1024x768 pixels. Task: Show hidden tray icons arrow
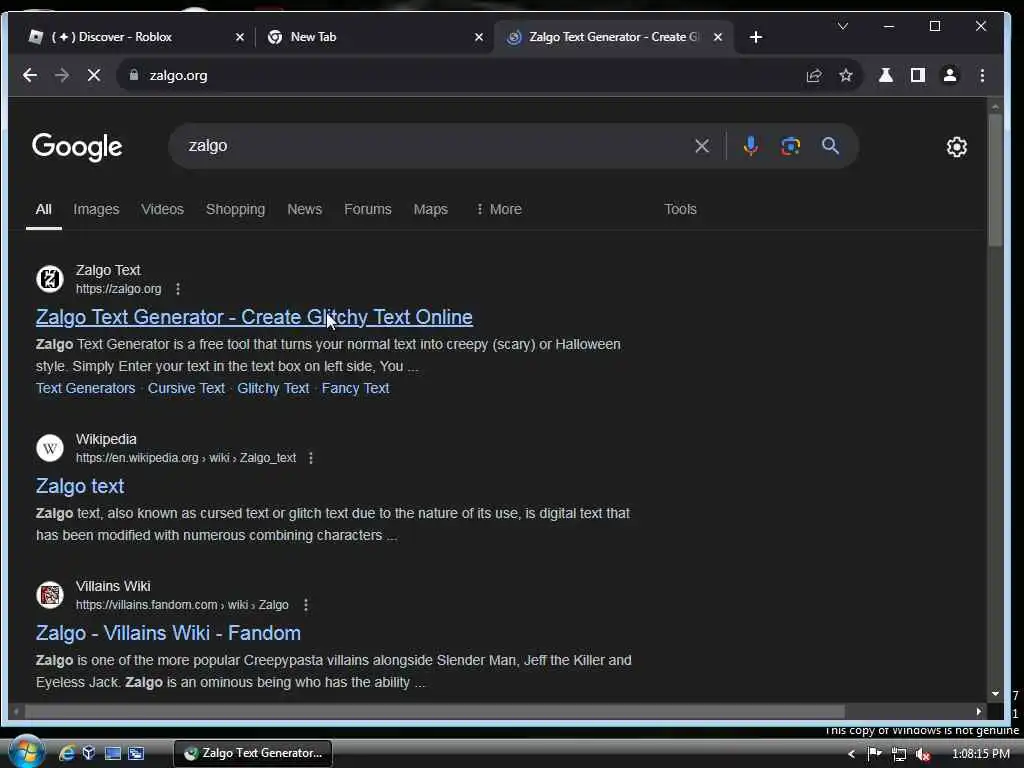[x=851, y=754]
